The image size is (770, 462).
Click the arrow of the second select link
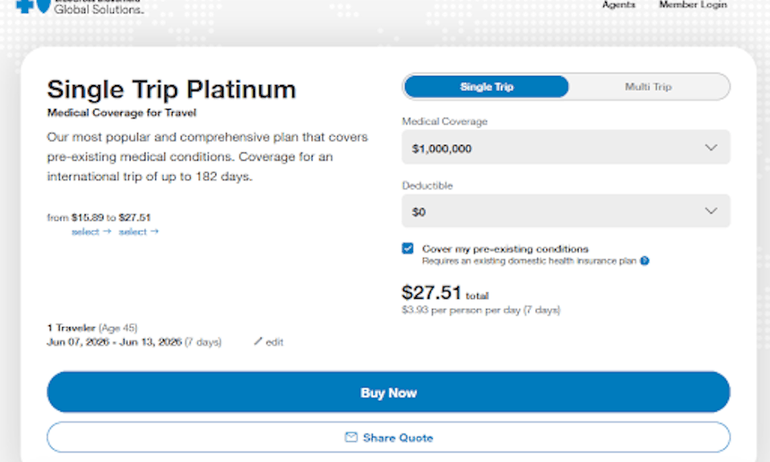(154, 232)
